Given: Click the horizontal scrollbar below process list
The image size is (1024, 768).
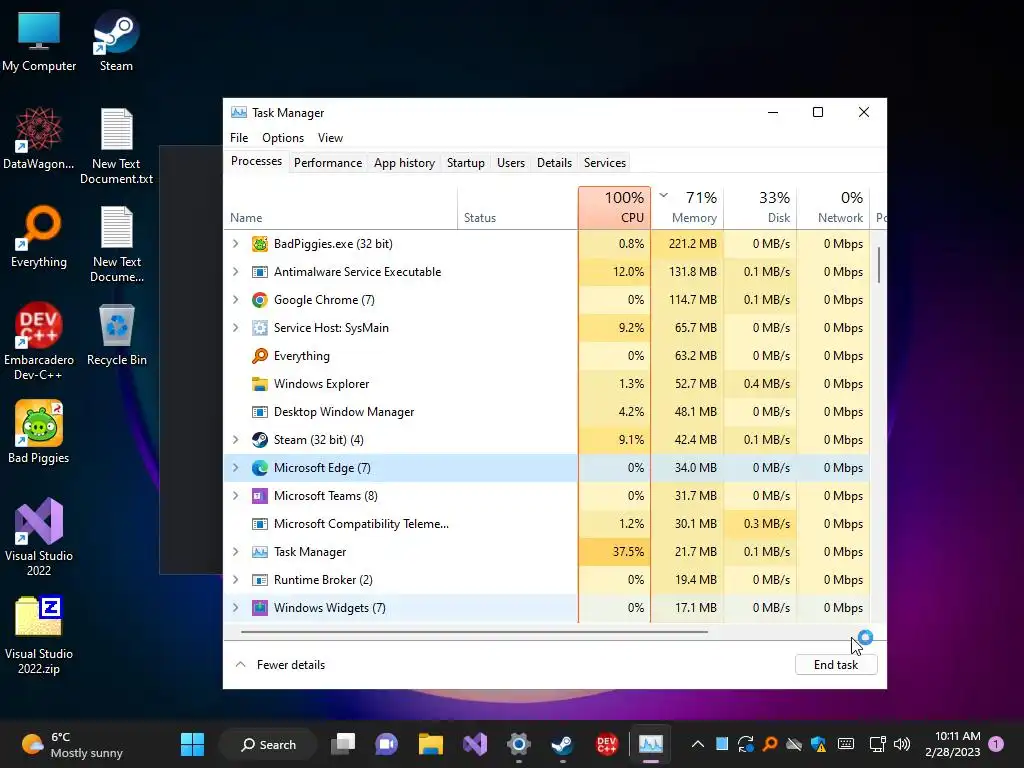Looking at the screenshot, I should (x=474, y=632).
